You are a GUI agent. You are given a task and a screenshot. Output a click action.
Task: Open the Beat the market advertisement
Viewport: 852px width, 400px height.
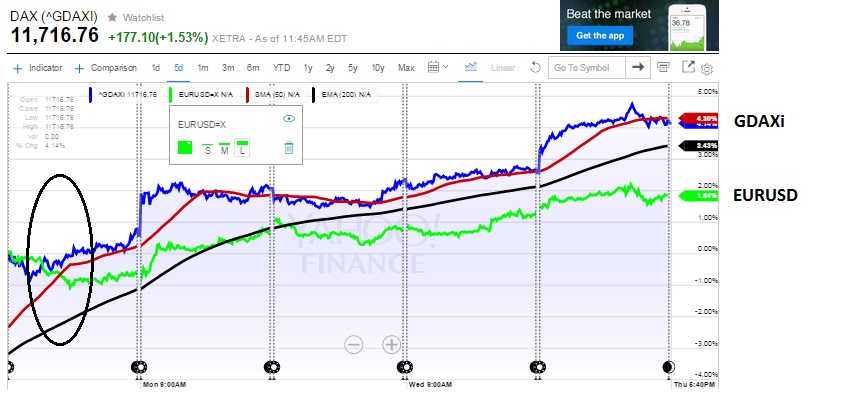coord(640,25)
